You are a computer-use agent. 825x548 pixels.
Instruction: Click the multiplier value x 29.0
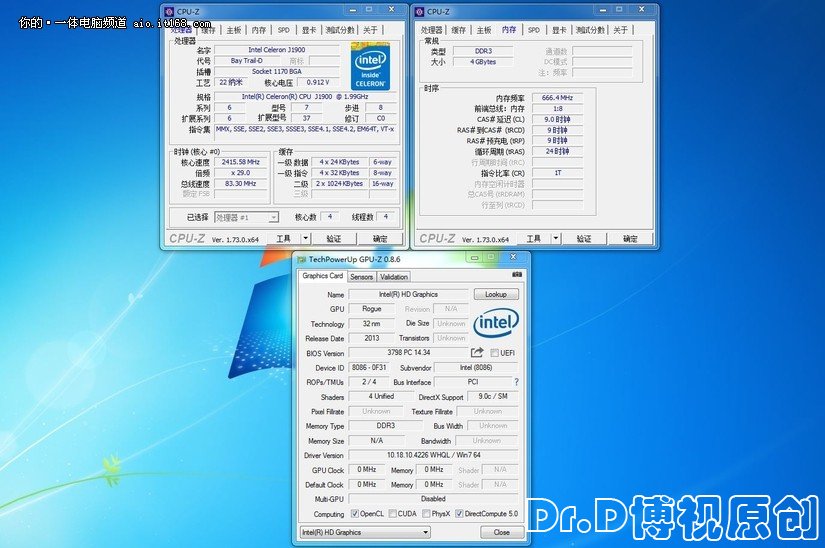(241, 173)
